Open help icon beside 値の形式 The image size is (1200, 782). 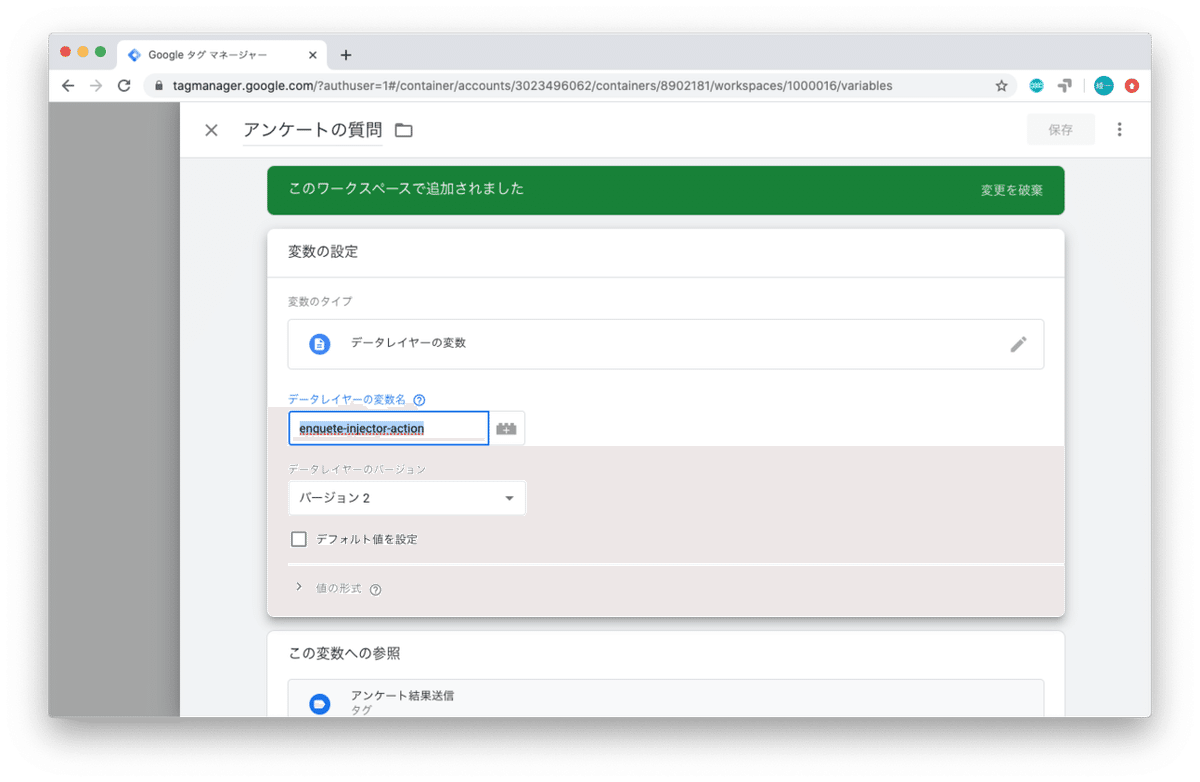[x=375, y=590]
